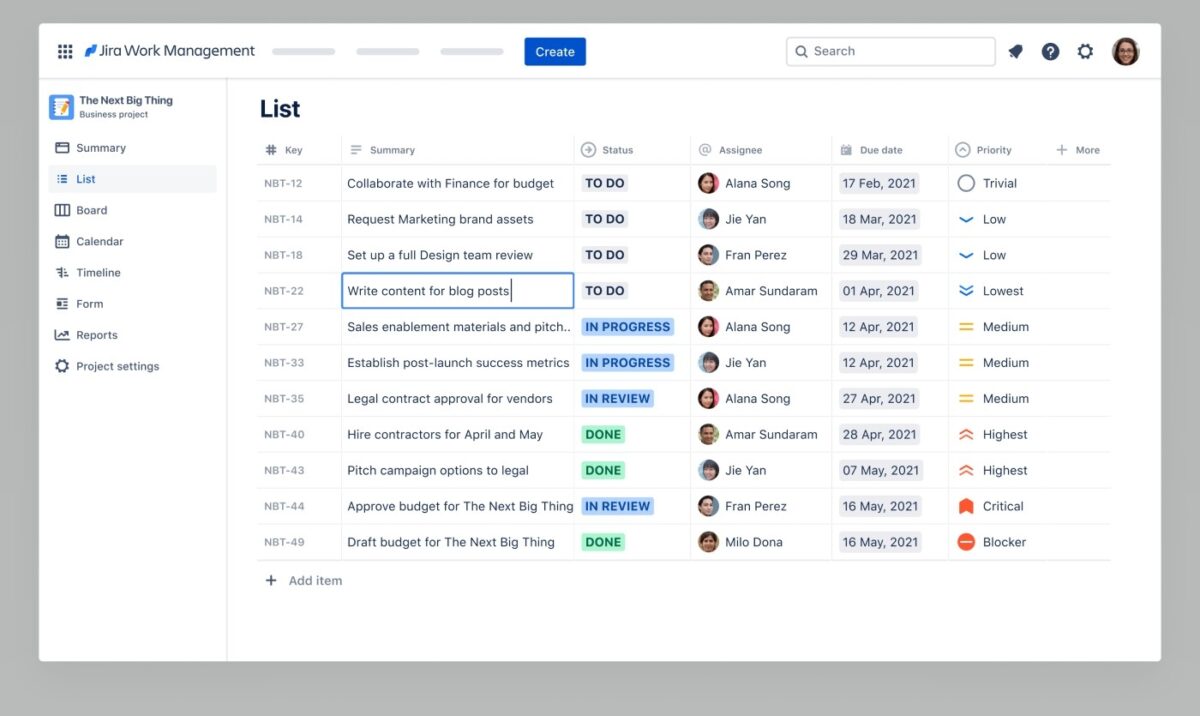Open the TO DO status of NBT-12
Screen dimensions: 1200x716
(604, 183)
